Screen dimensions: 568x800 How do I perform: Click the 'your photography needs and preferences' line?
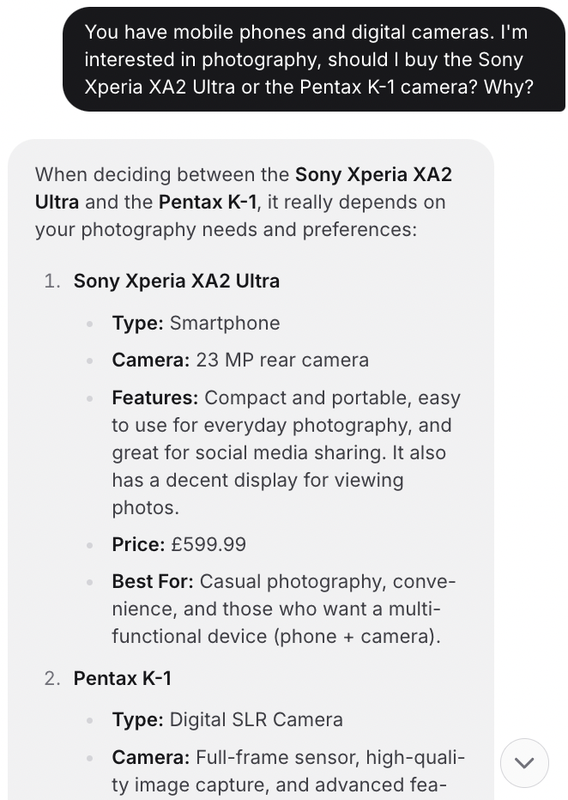pos(226,230)
